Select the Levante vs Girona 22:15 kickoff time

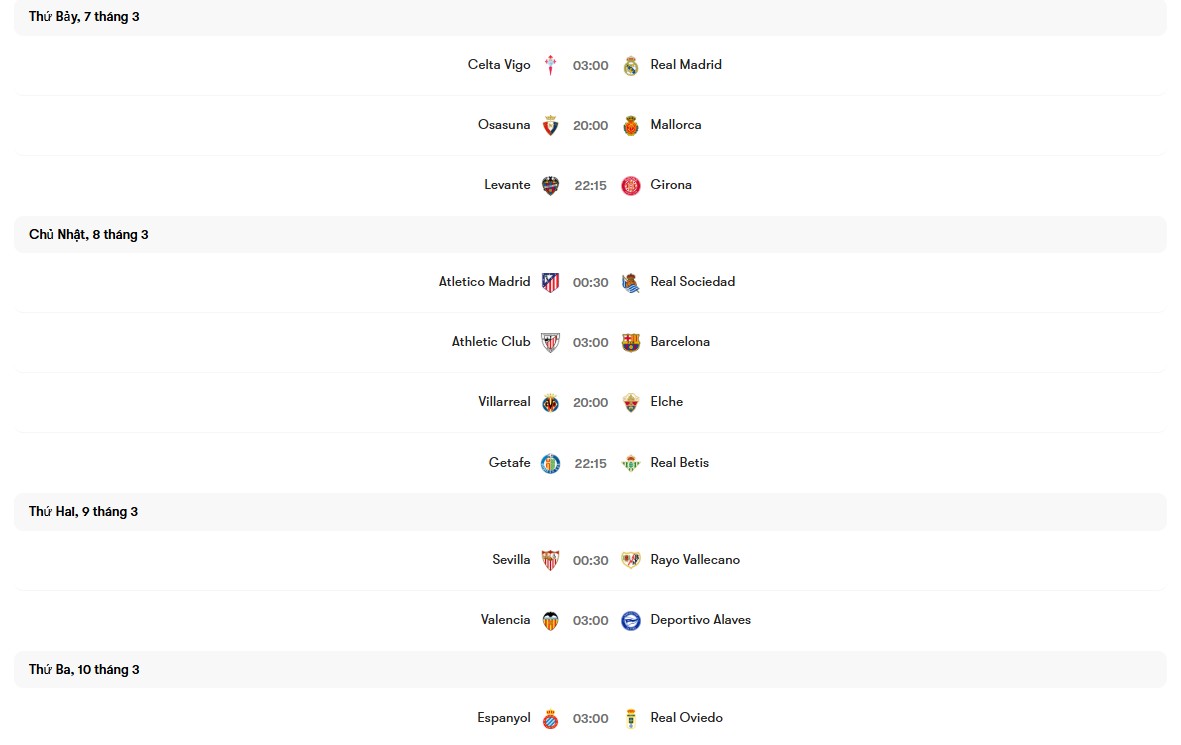coord(591,186)
